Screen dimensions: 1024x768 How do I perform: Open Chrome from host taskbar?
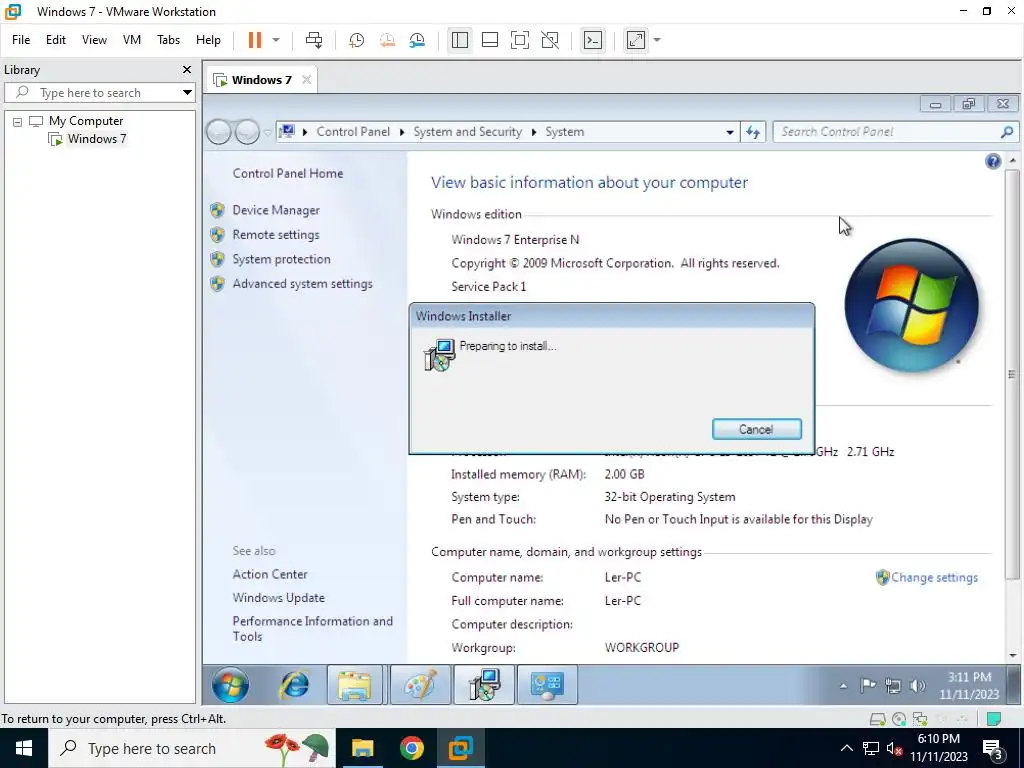click(411, 748)
